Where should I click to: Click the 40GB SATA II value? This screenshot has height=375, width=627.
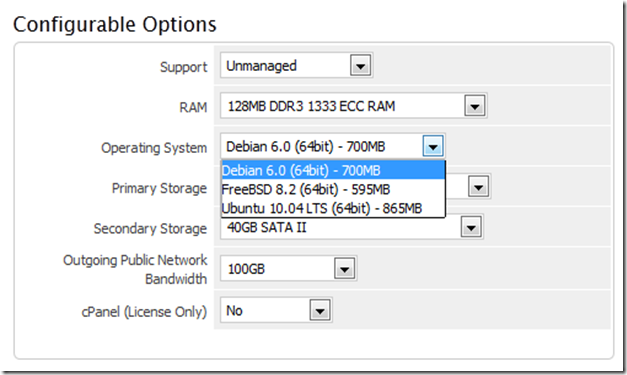(x=266, y=227)
